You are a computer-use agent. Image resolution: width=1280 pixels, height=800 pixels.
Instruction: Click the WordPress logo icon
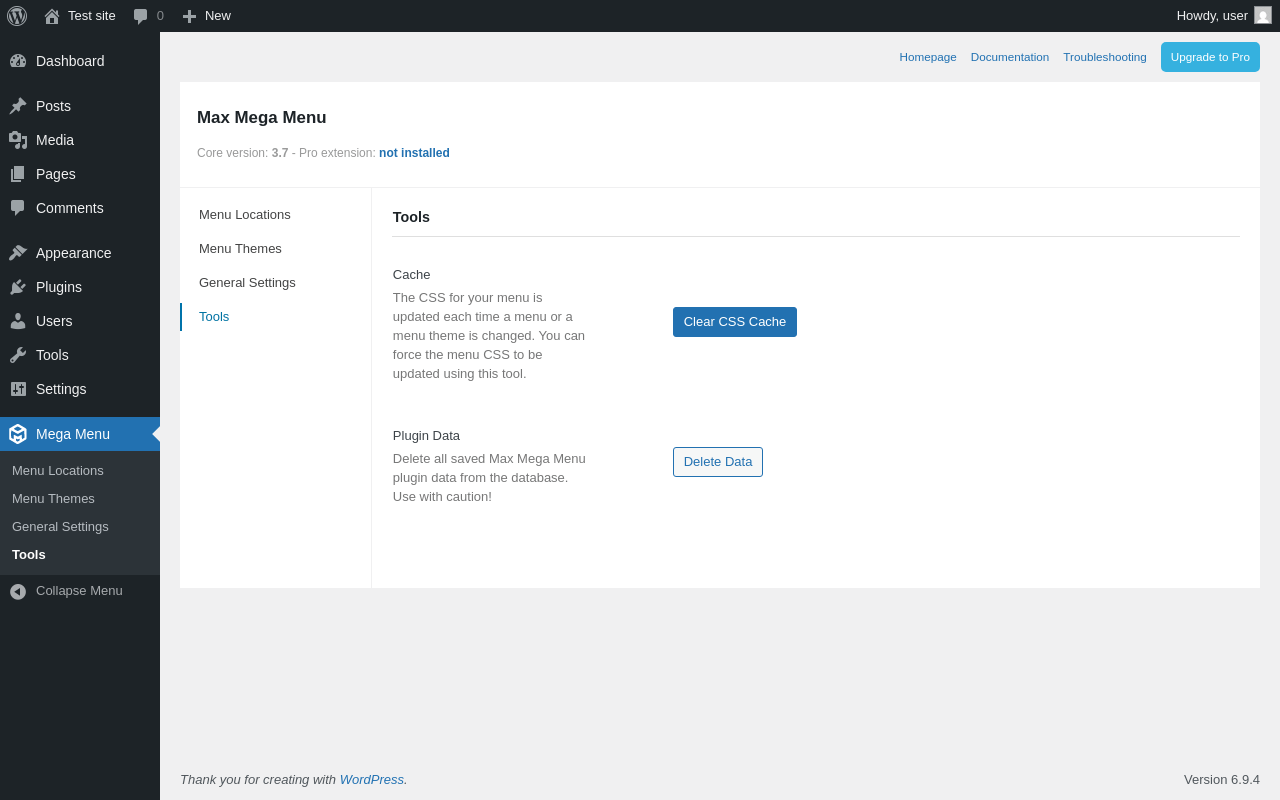click(17, 16)
